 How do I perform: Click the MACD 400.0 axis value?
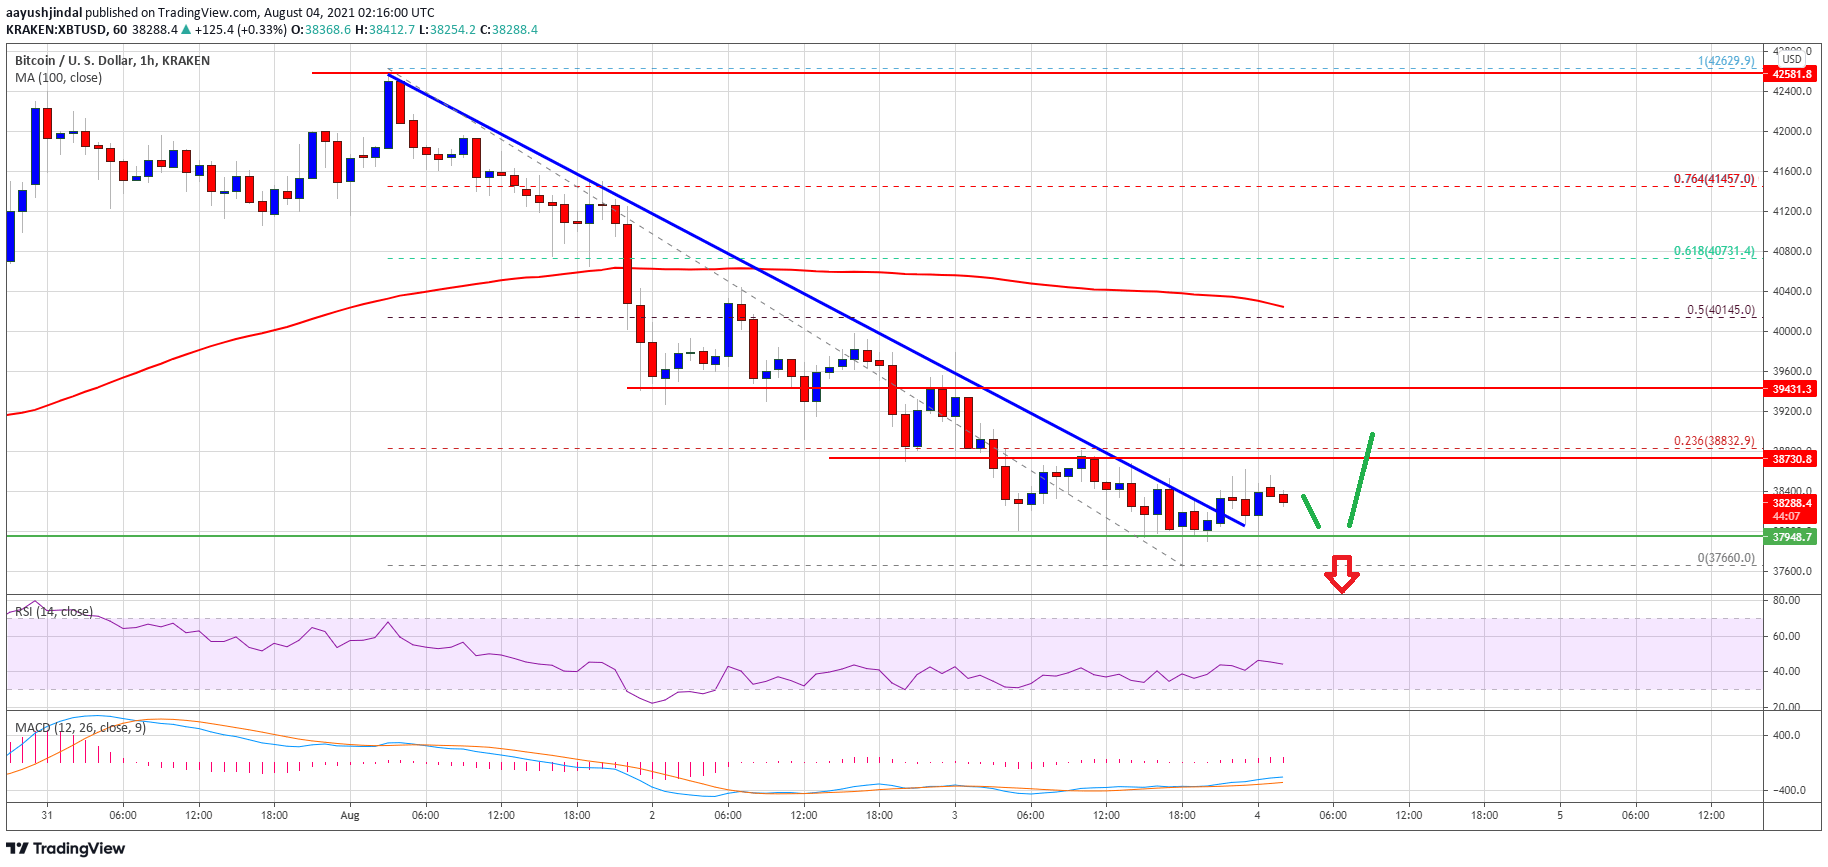[x=1786, y=735]
